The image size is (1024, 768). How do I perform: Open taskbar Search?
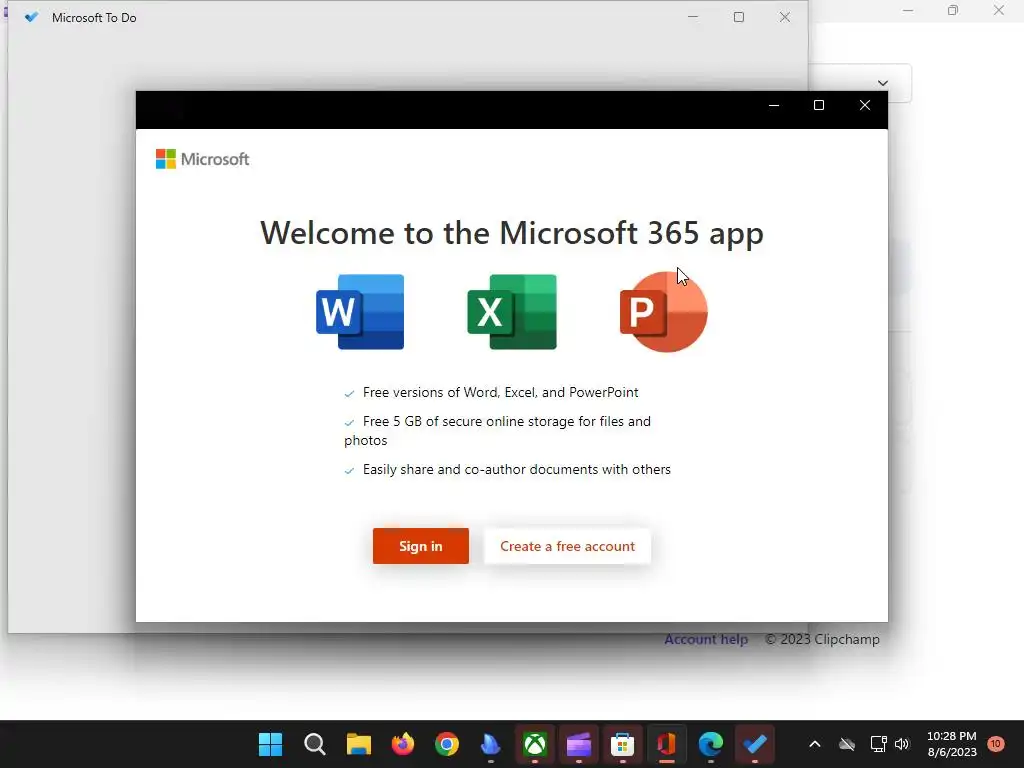point(315,744)
